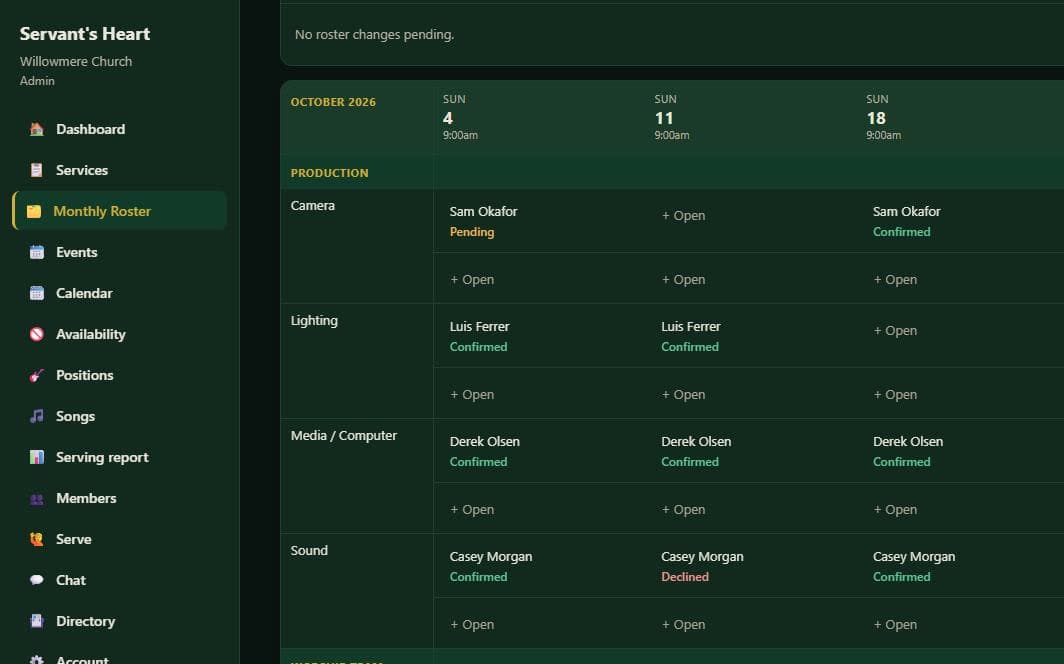Select Derek Olsen's Media assignment on Oct 11
The image size is (1064, 664).
point(696,451)
